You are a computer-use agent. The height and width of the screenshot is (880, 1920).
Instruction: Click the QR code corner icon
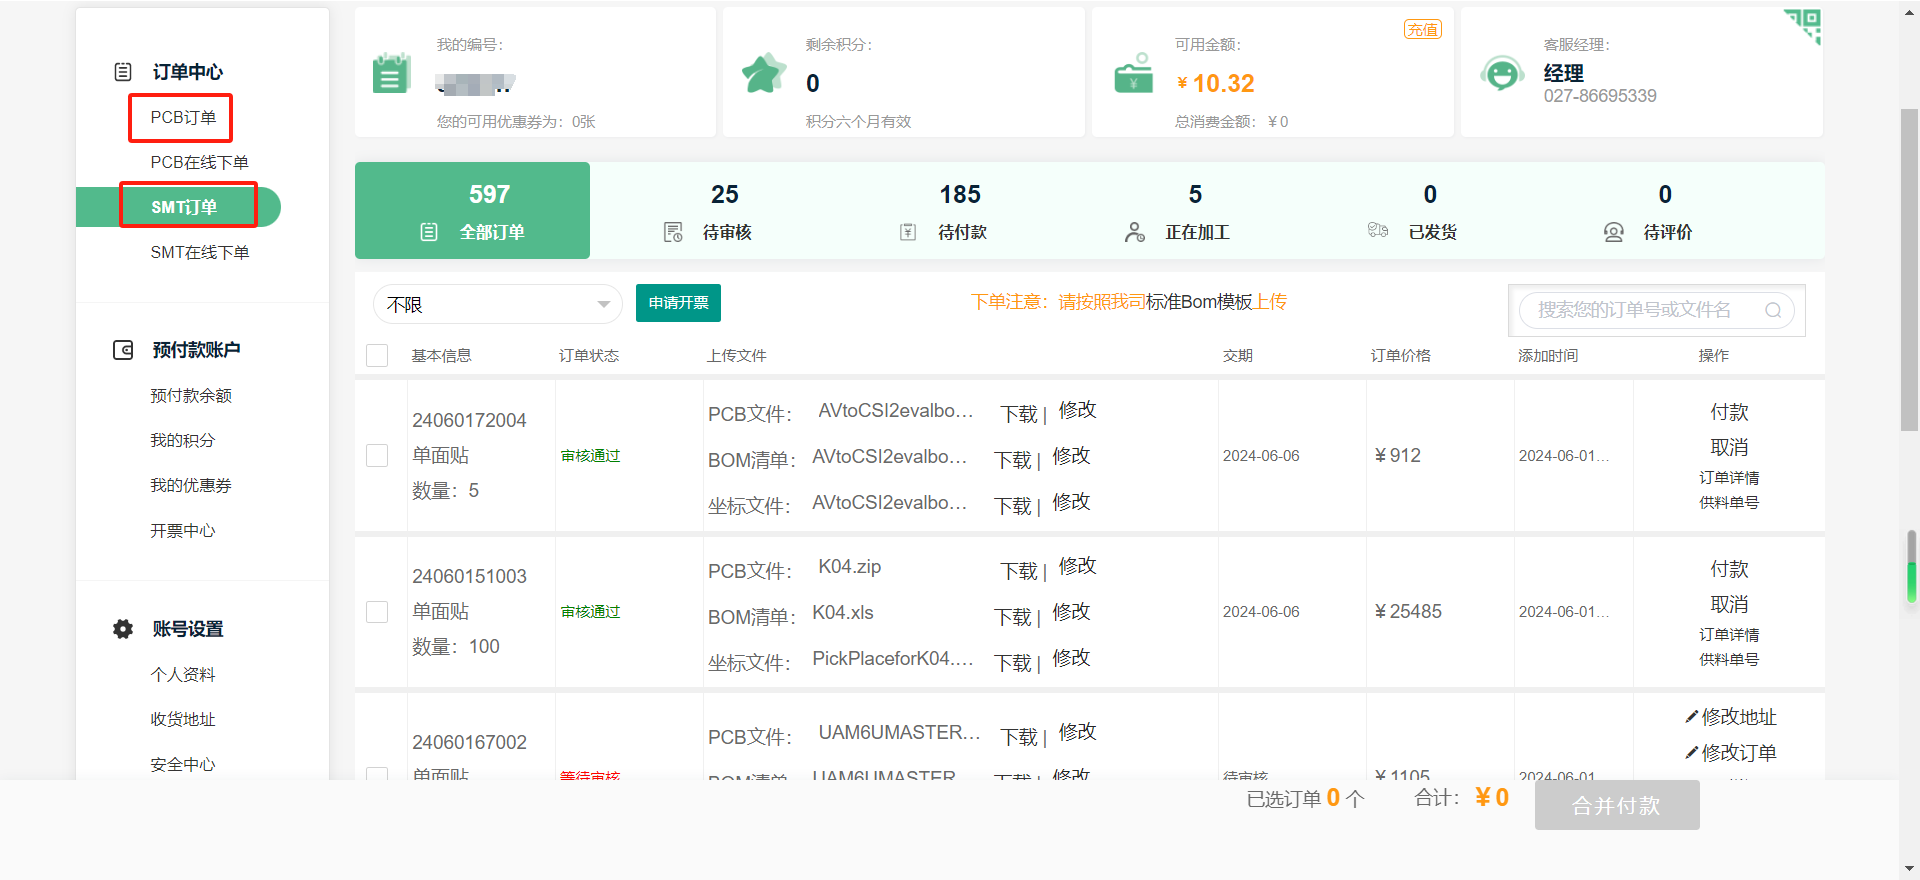(x=1804, y=25)
